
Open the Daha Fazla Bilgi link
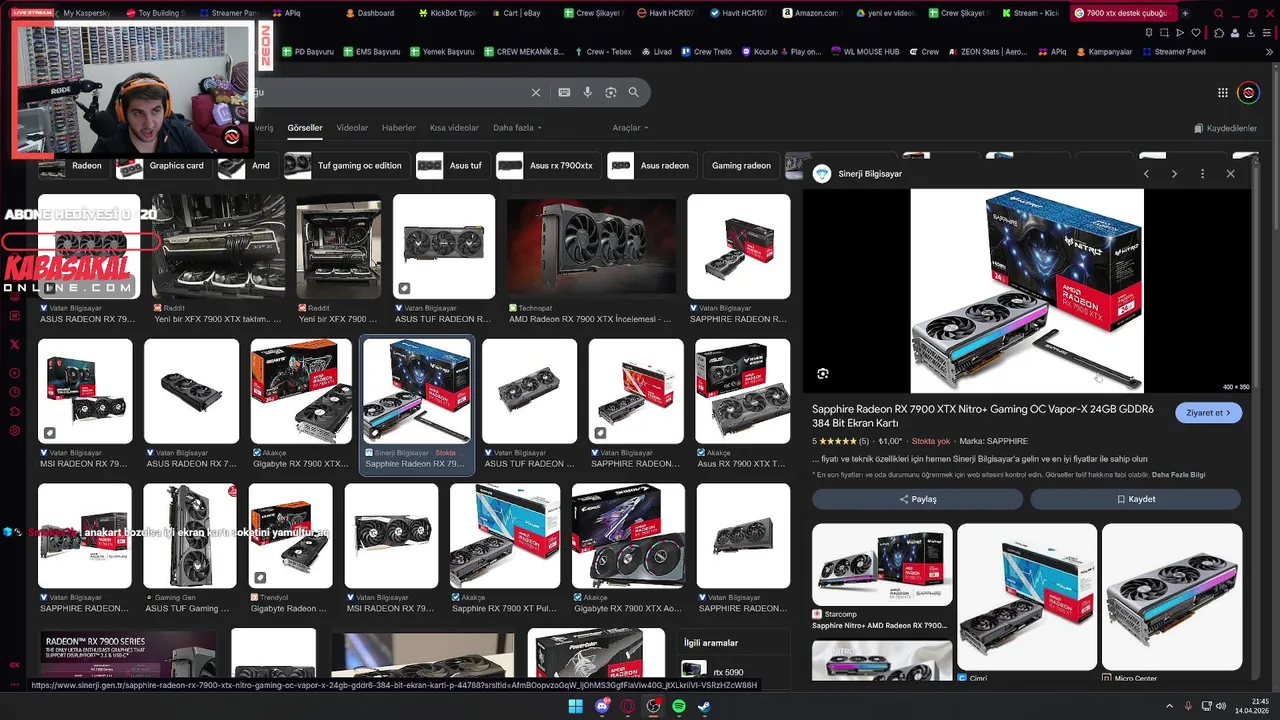pos(1179,475)
